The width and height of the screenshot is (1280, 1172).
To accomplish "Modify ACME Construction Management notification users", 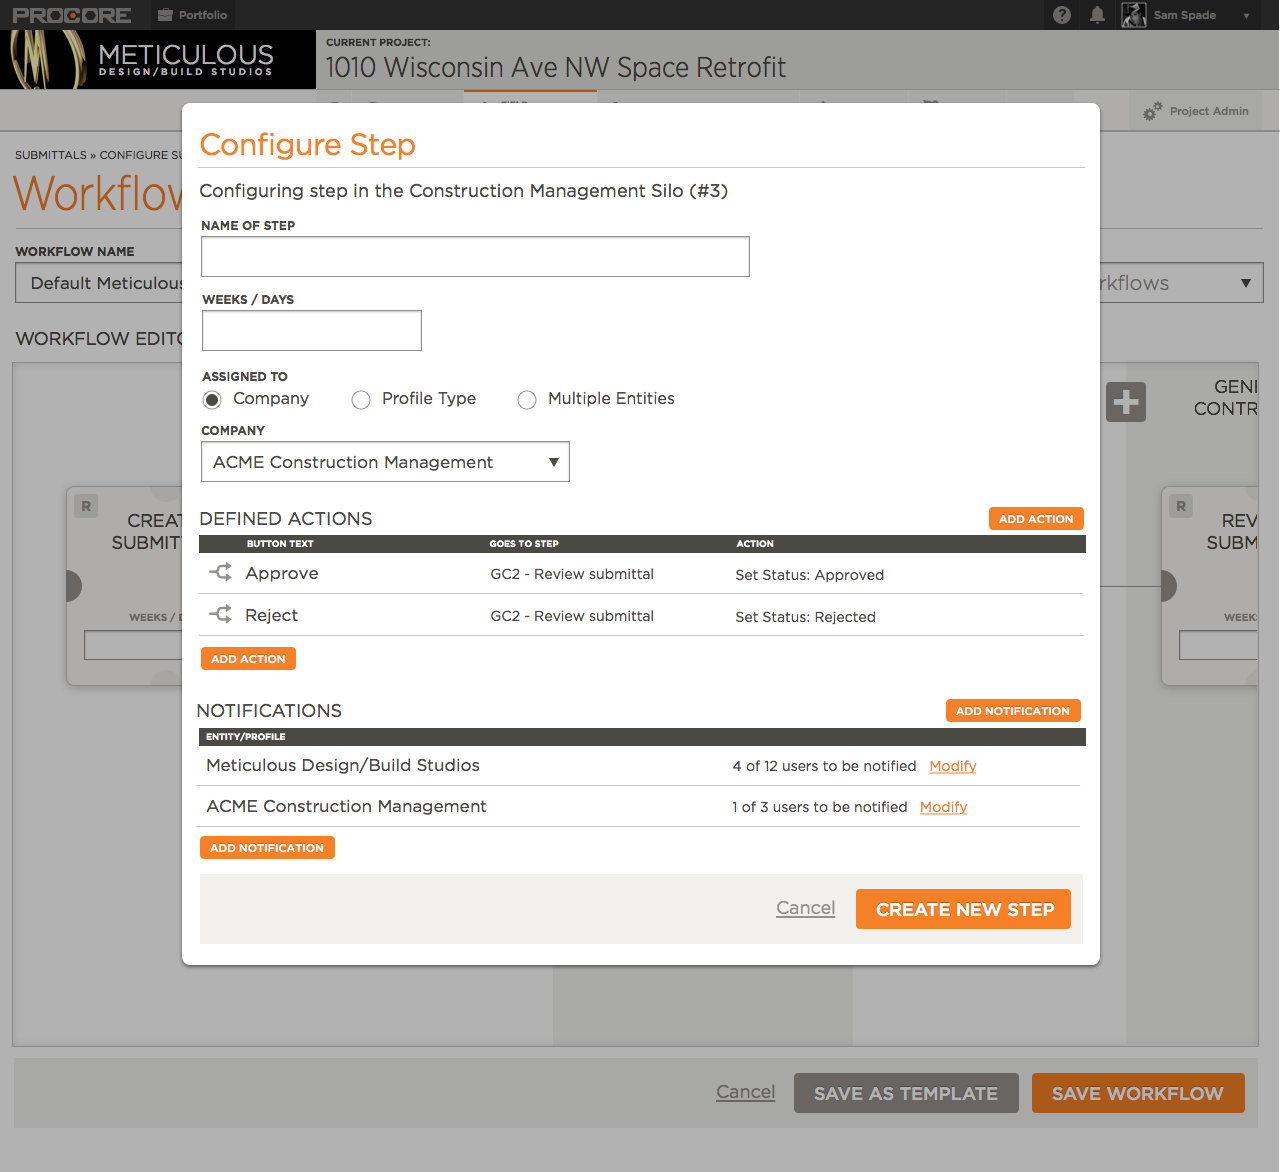I will tap(944, 807).
